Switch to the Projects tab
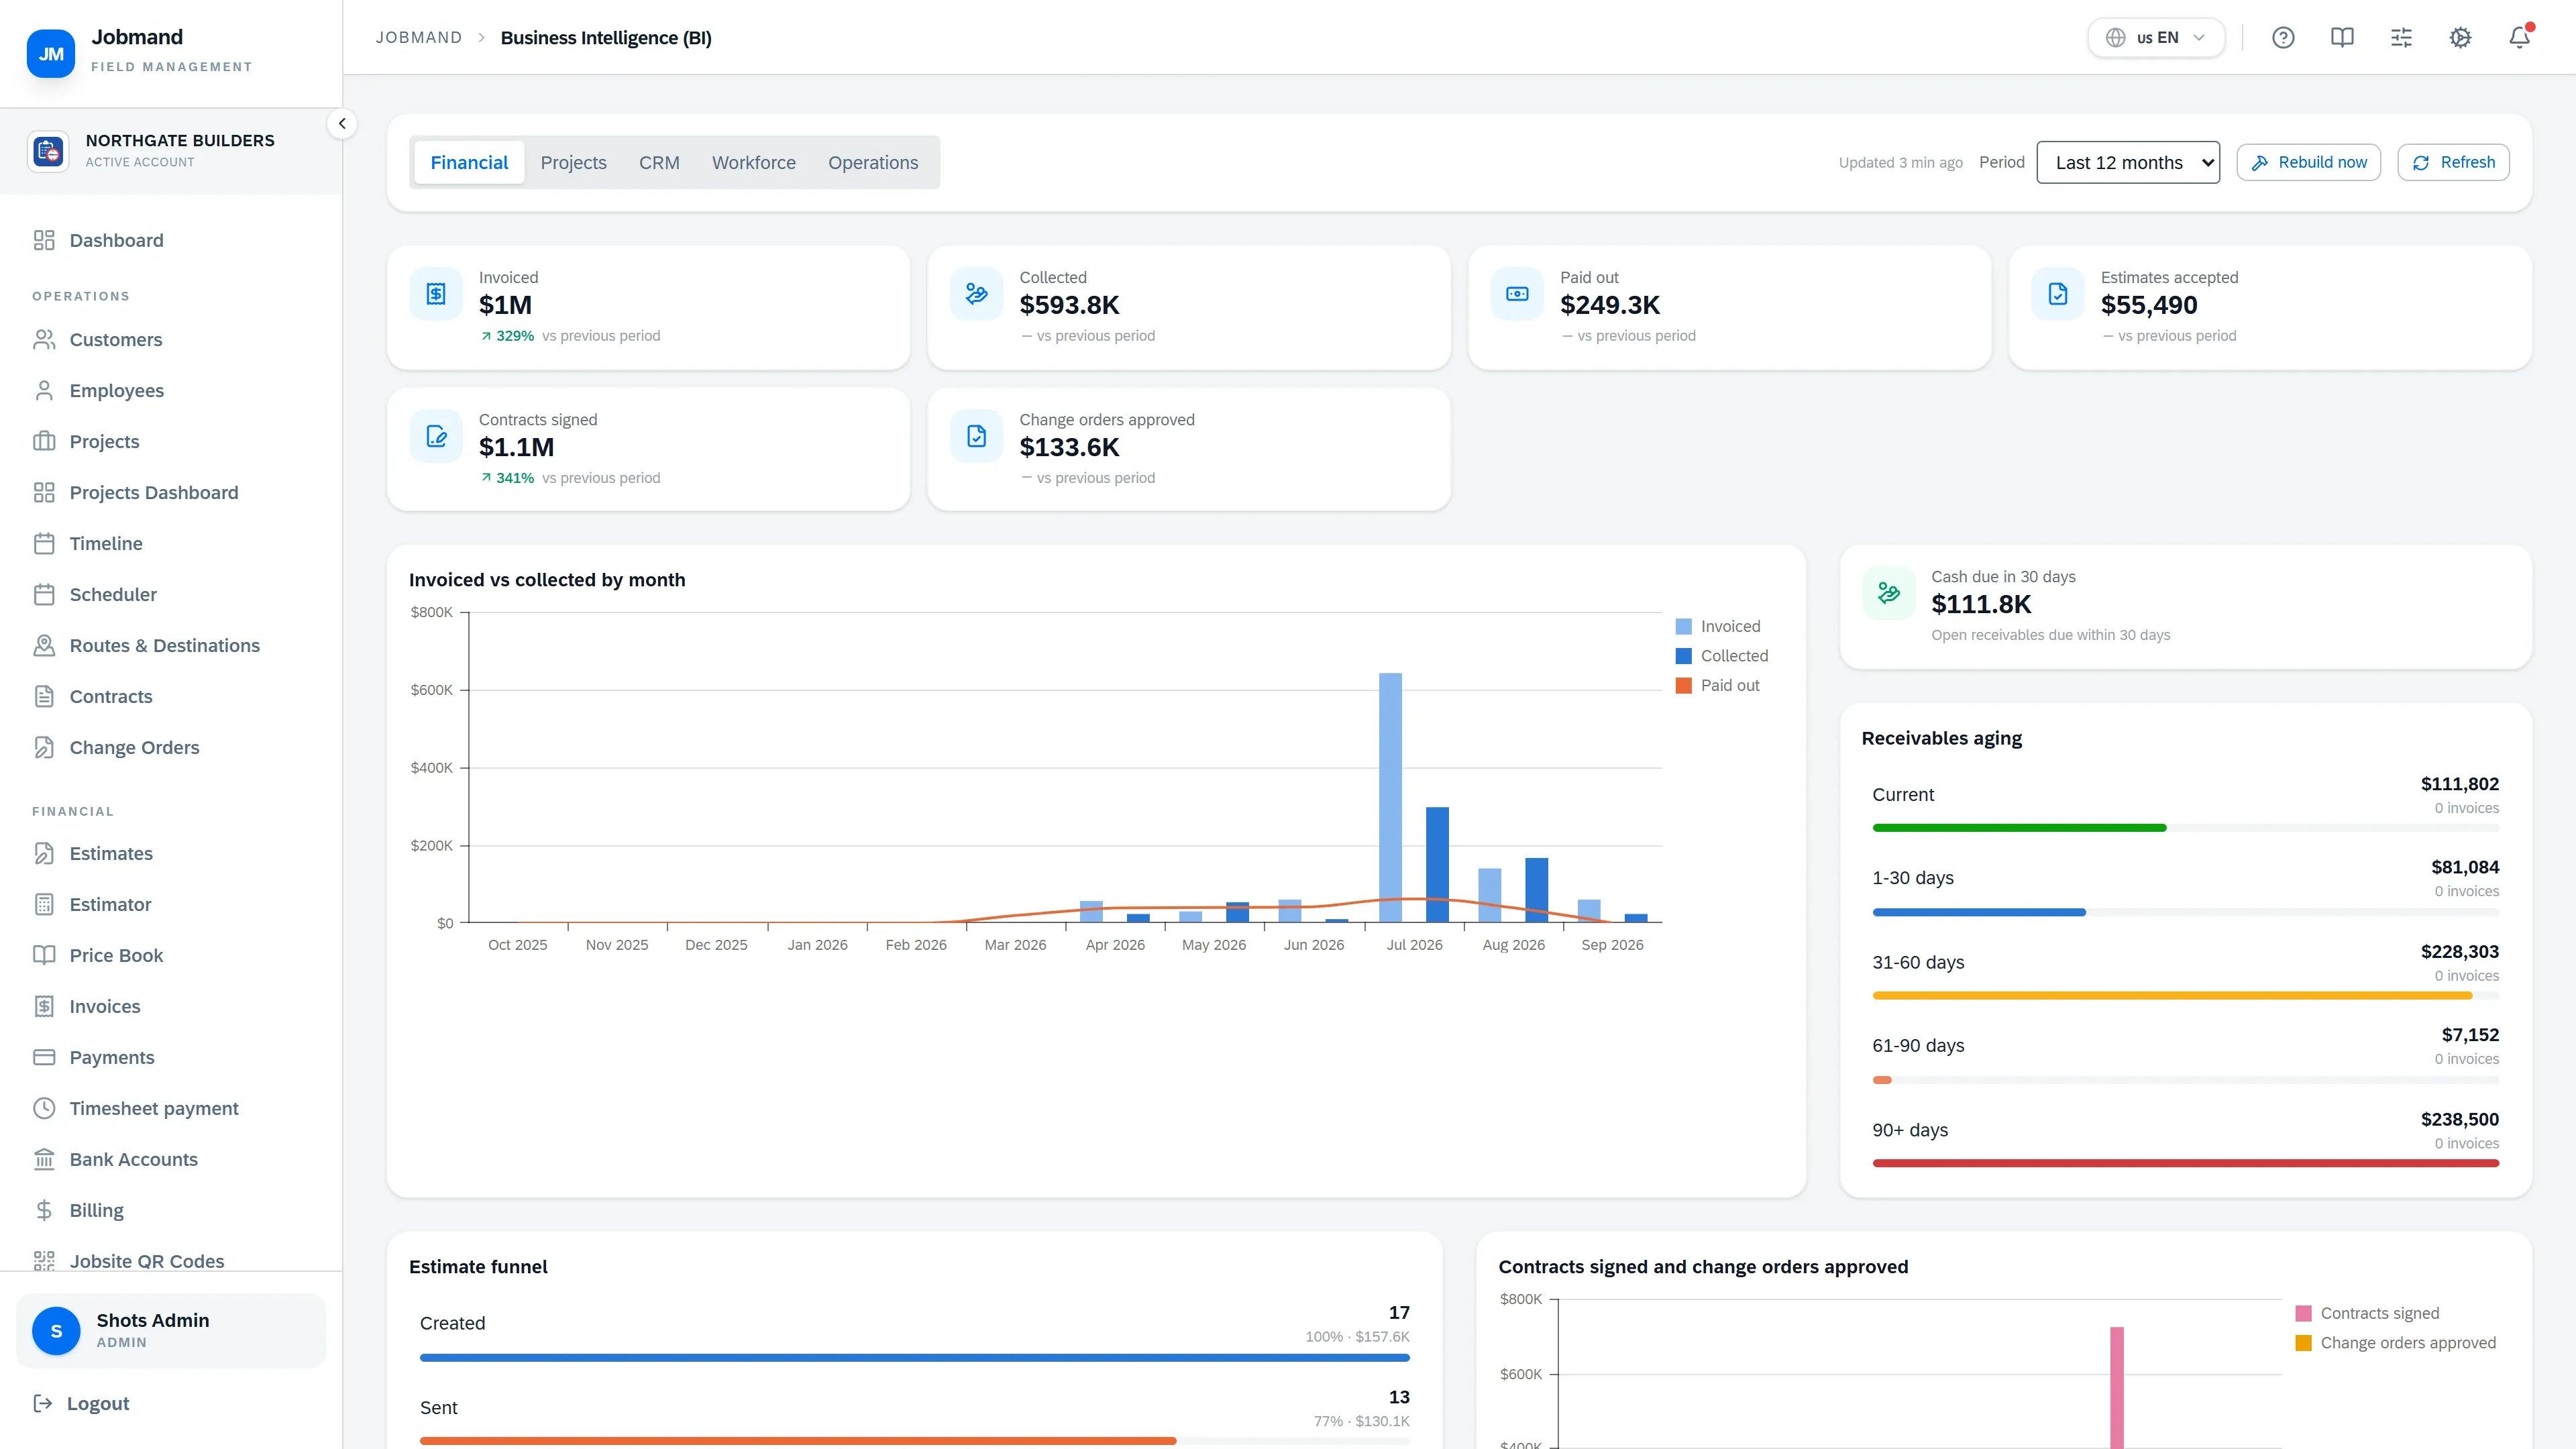 tap(573, 162)
